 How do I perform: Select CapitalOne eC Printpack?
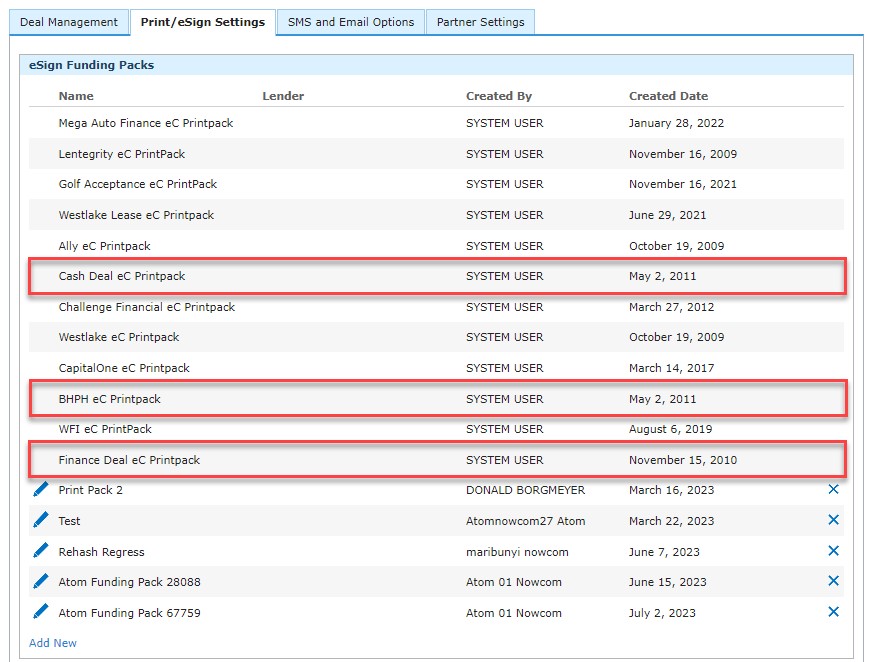coord(436,368)
